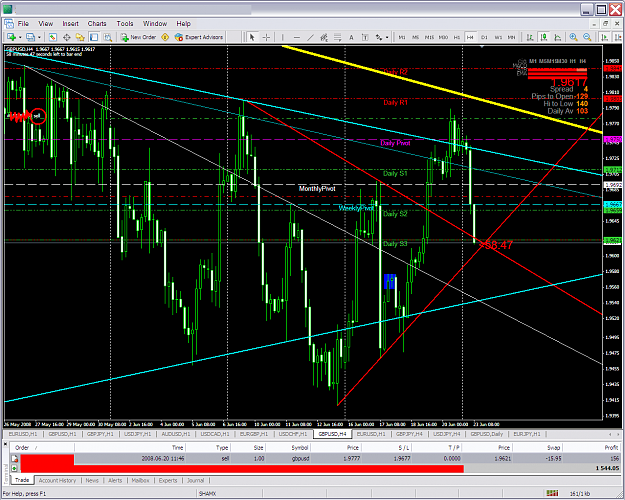
Task: Switch chart to MN timeframe
Action: 512,37
